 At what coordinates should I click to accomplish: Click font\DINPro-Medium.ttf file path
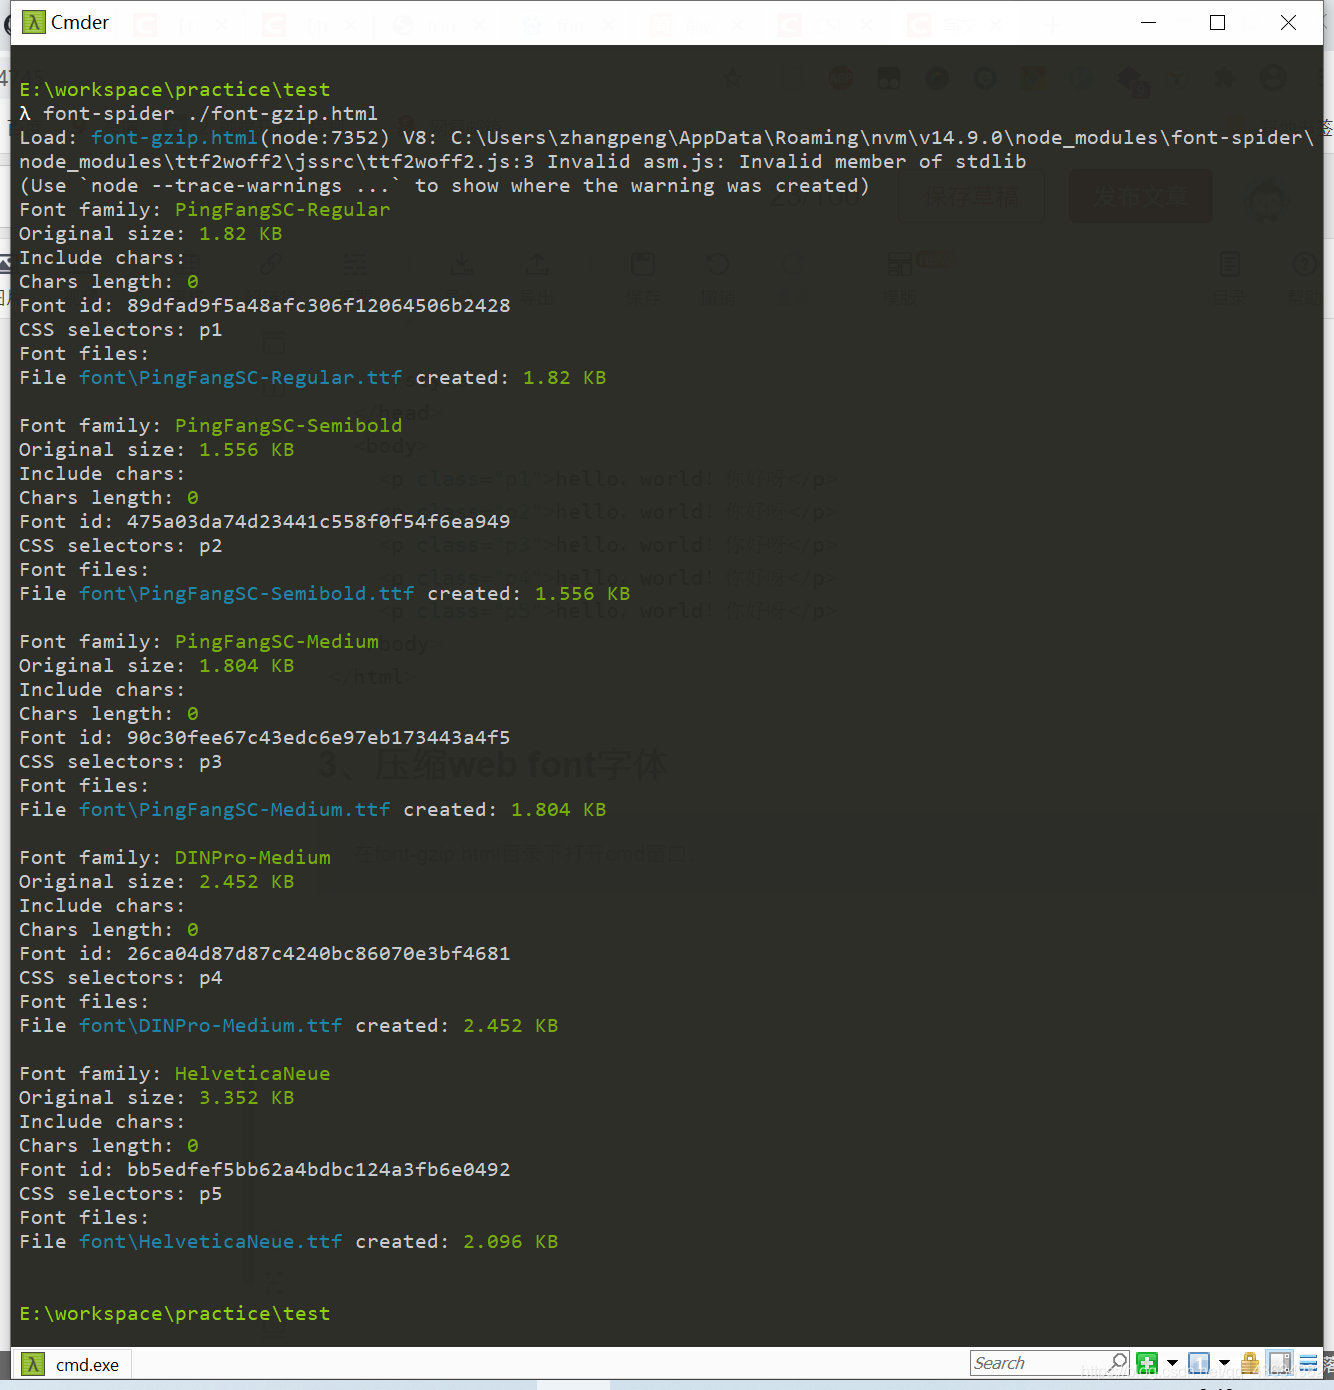click(210, 1025)
